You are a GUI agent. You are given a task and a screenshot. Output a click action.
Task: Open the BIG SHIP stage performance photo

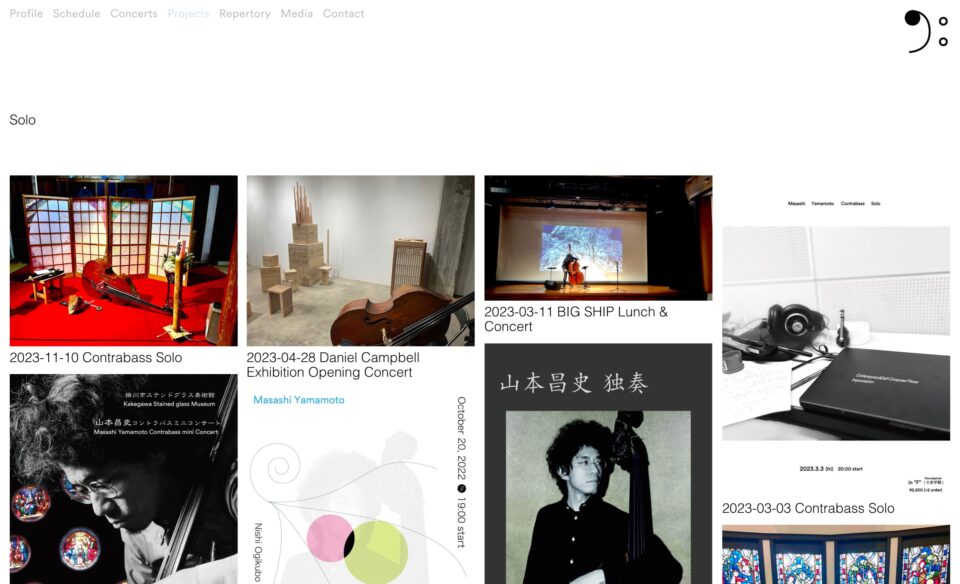click(x=598, y=238)
